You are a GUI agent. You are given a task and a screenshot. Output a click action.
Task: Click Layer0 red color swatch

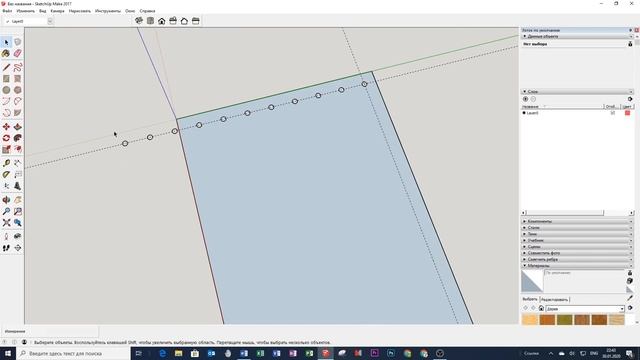(627, 113)
